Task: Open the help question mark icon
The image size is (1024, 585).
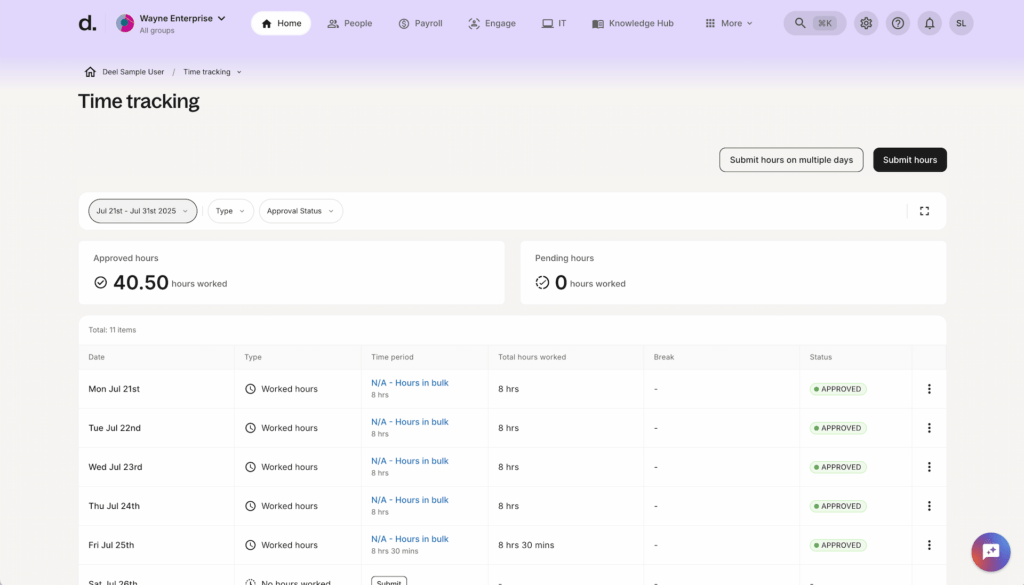Action: click(x=898, y=23)
